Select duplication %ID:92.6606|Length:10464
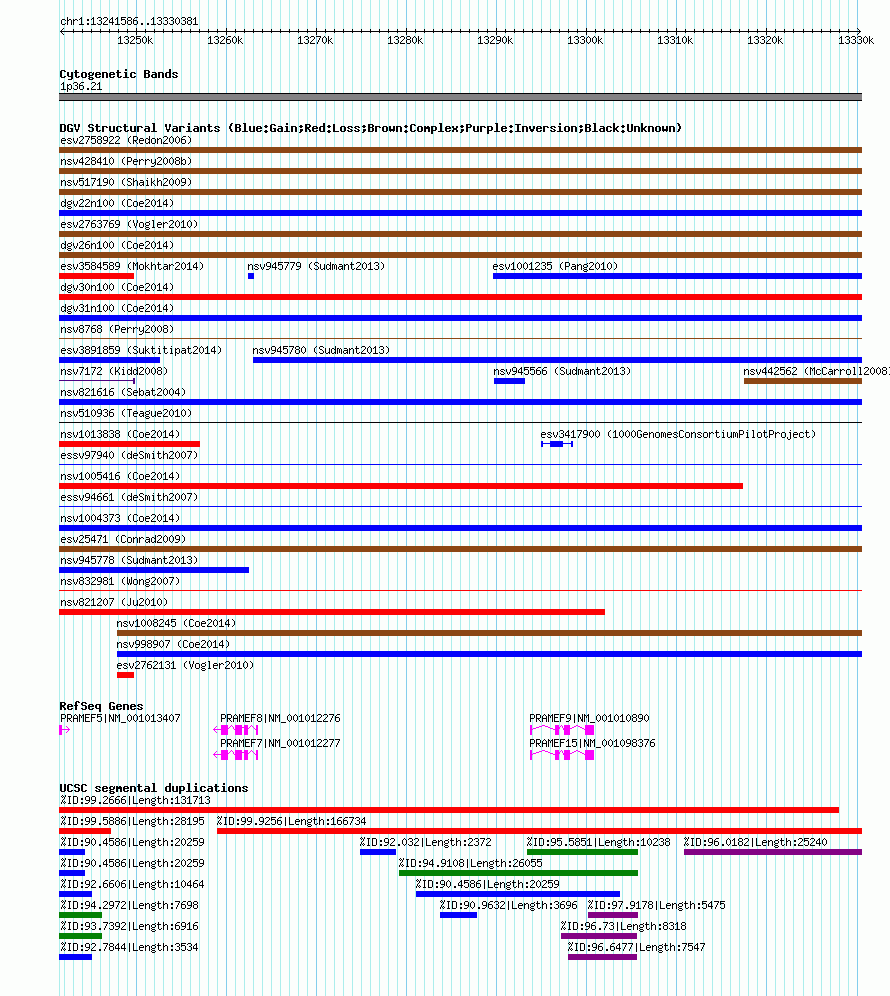 (76, 893)
